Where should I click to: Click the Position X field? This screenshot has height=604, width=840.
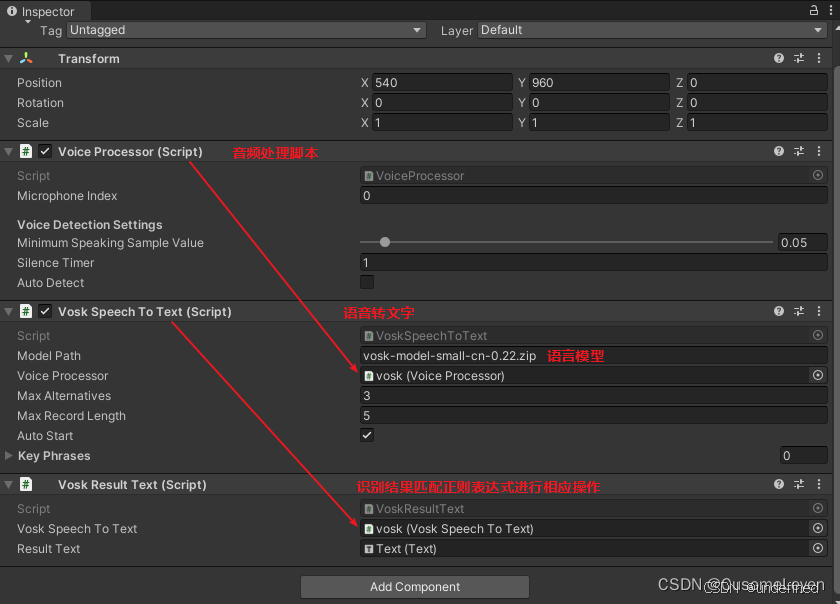pos(442,83)
